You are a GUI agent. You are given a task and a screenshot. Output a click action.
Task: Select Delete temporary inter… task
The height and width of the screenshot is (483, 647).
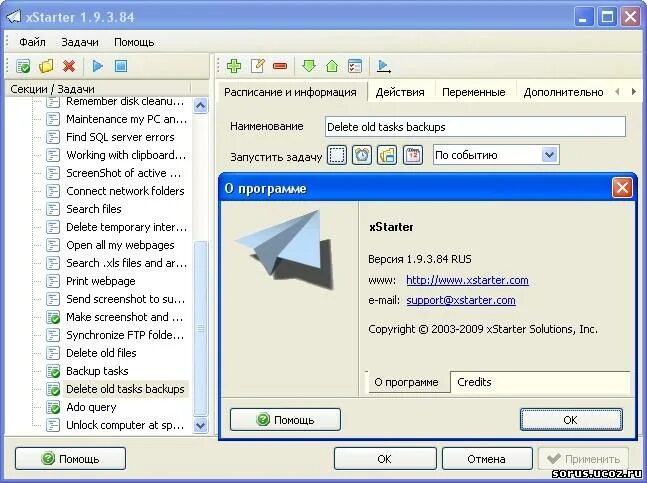(126, 227)
